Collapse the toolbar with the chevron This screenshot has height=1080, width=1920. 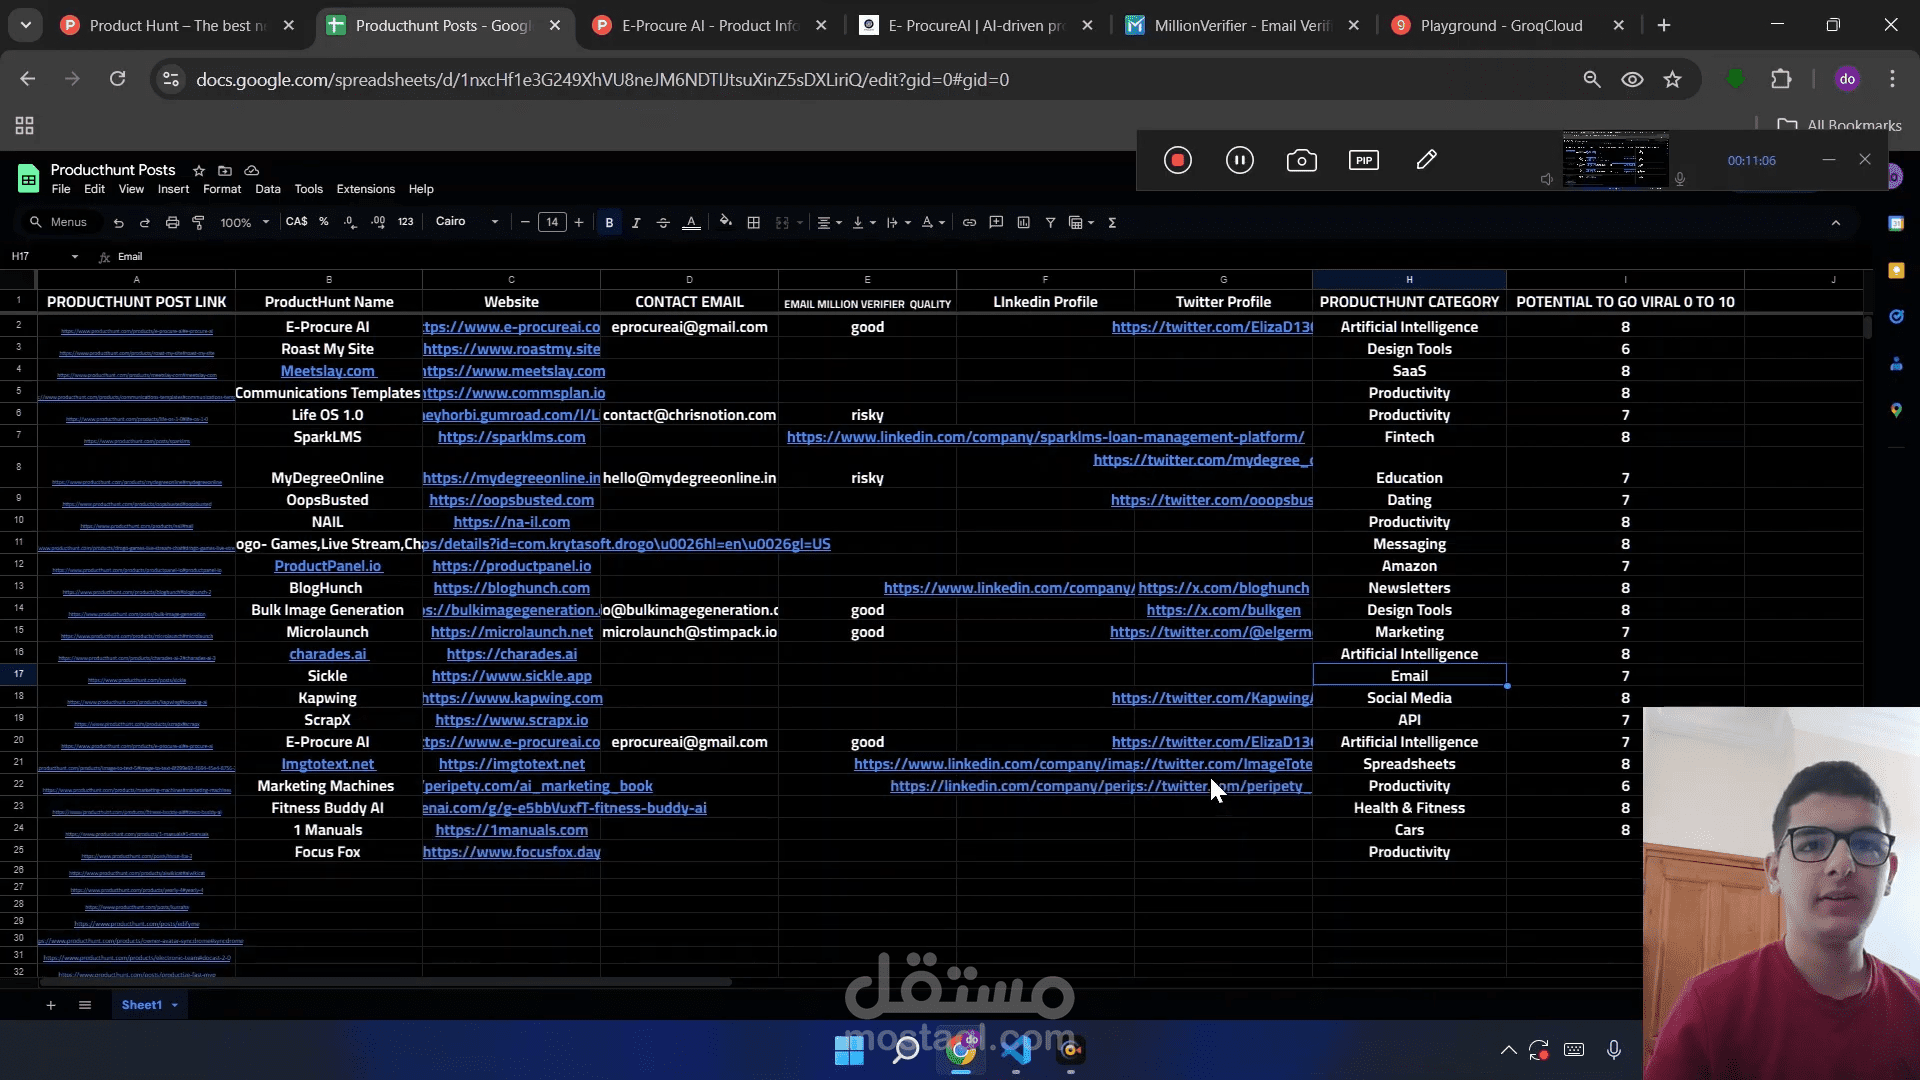(x=1836, y=223)
